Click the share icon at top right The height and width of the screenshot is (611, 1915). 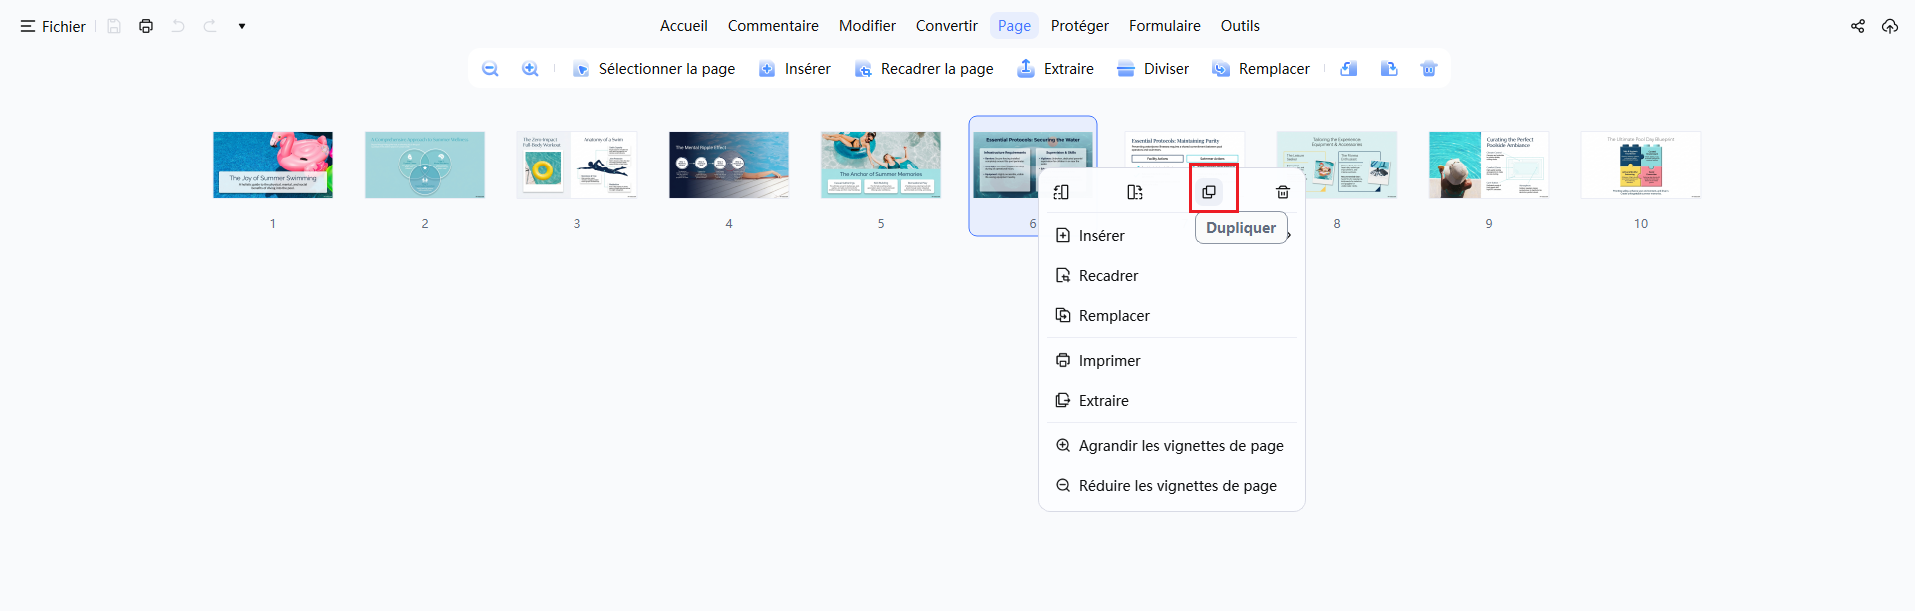tap(1858, 26)
